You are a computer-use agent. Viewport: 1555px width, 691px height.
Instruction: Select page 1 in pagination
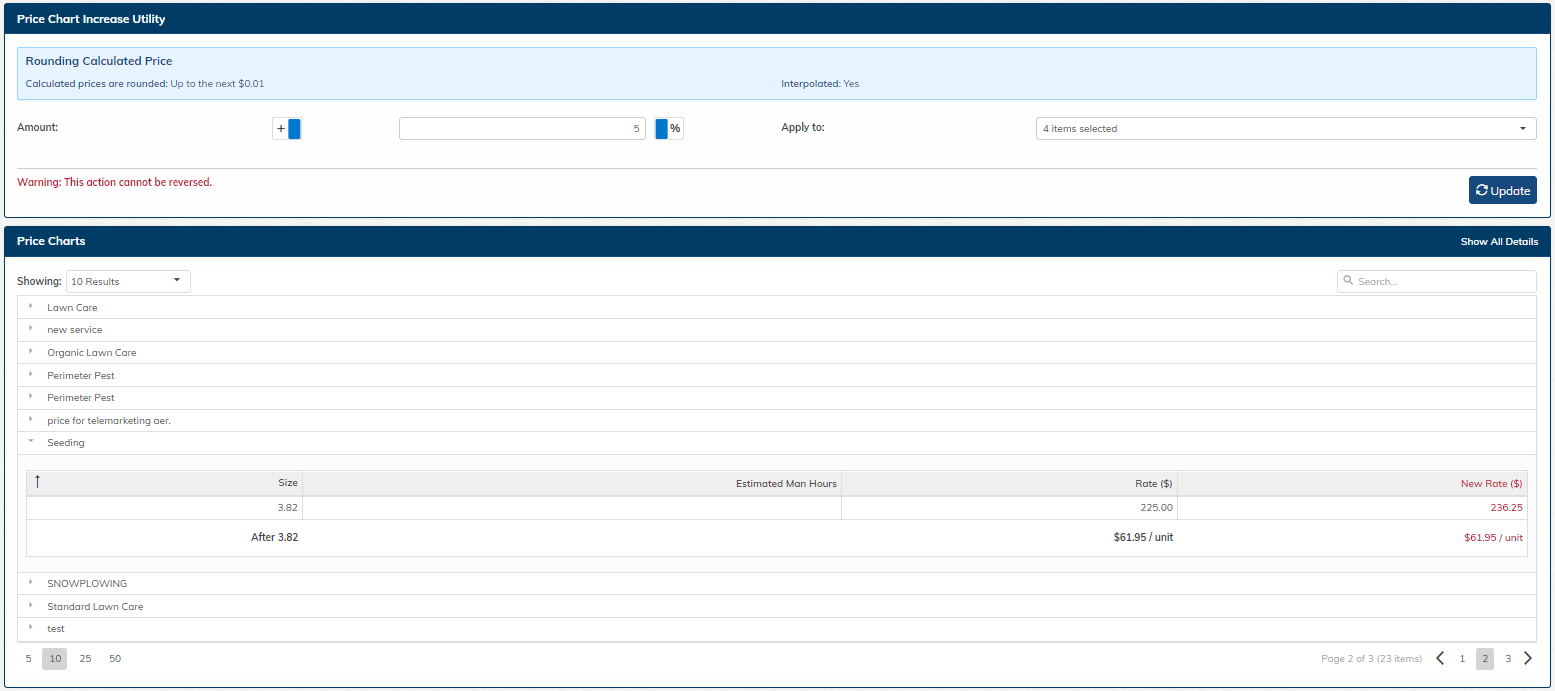click(x=1462, y=659)
